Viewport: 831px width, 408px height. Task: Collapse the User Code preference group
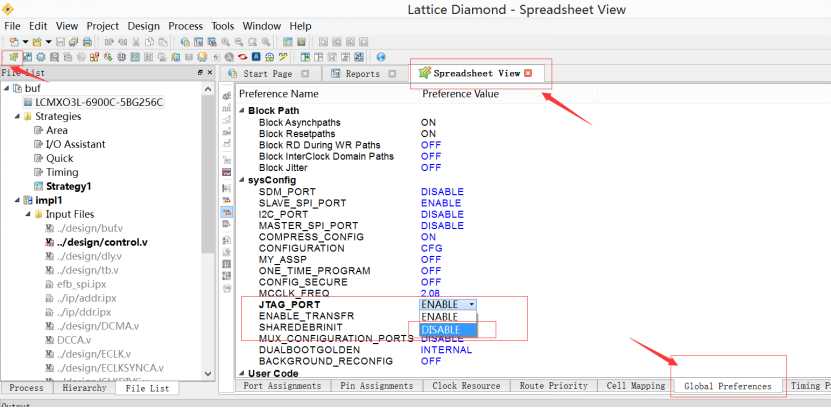click(242, 374)
